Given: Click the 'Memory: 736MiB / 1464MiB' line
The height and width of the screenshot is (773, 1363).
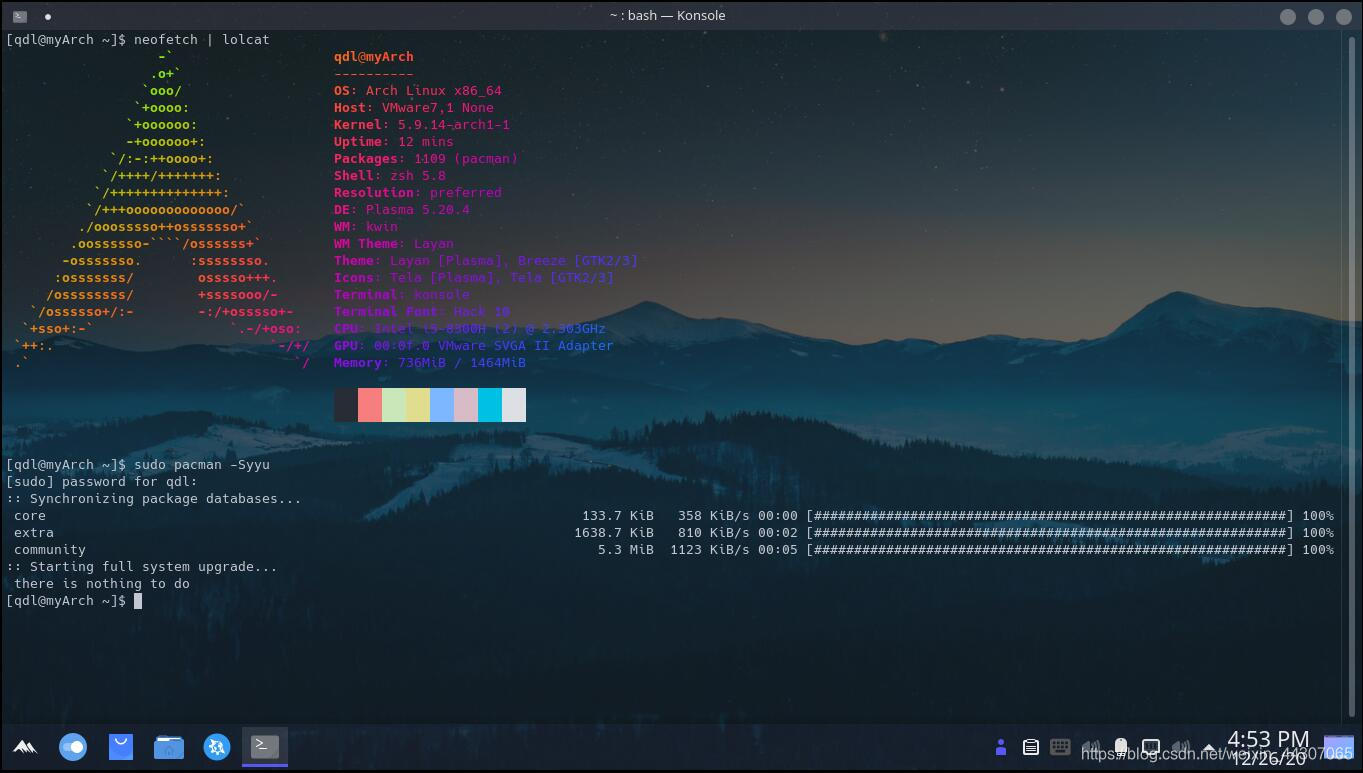Looking at the screenshot, I should tap(430, 362).
